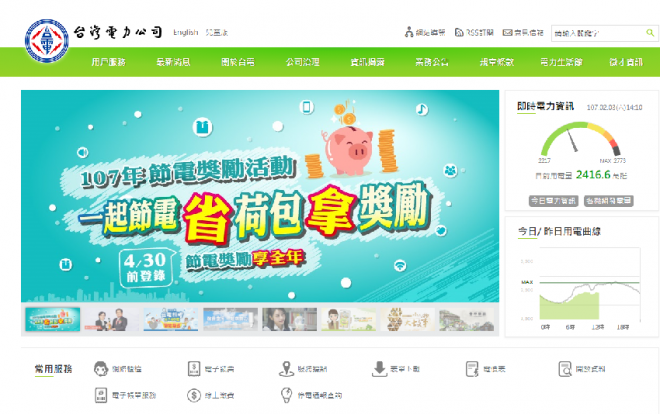
Task: Click inside the keyword search field
Action: point(598,33)
